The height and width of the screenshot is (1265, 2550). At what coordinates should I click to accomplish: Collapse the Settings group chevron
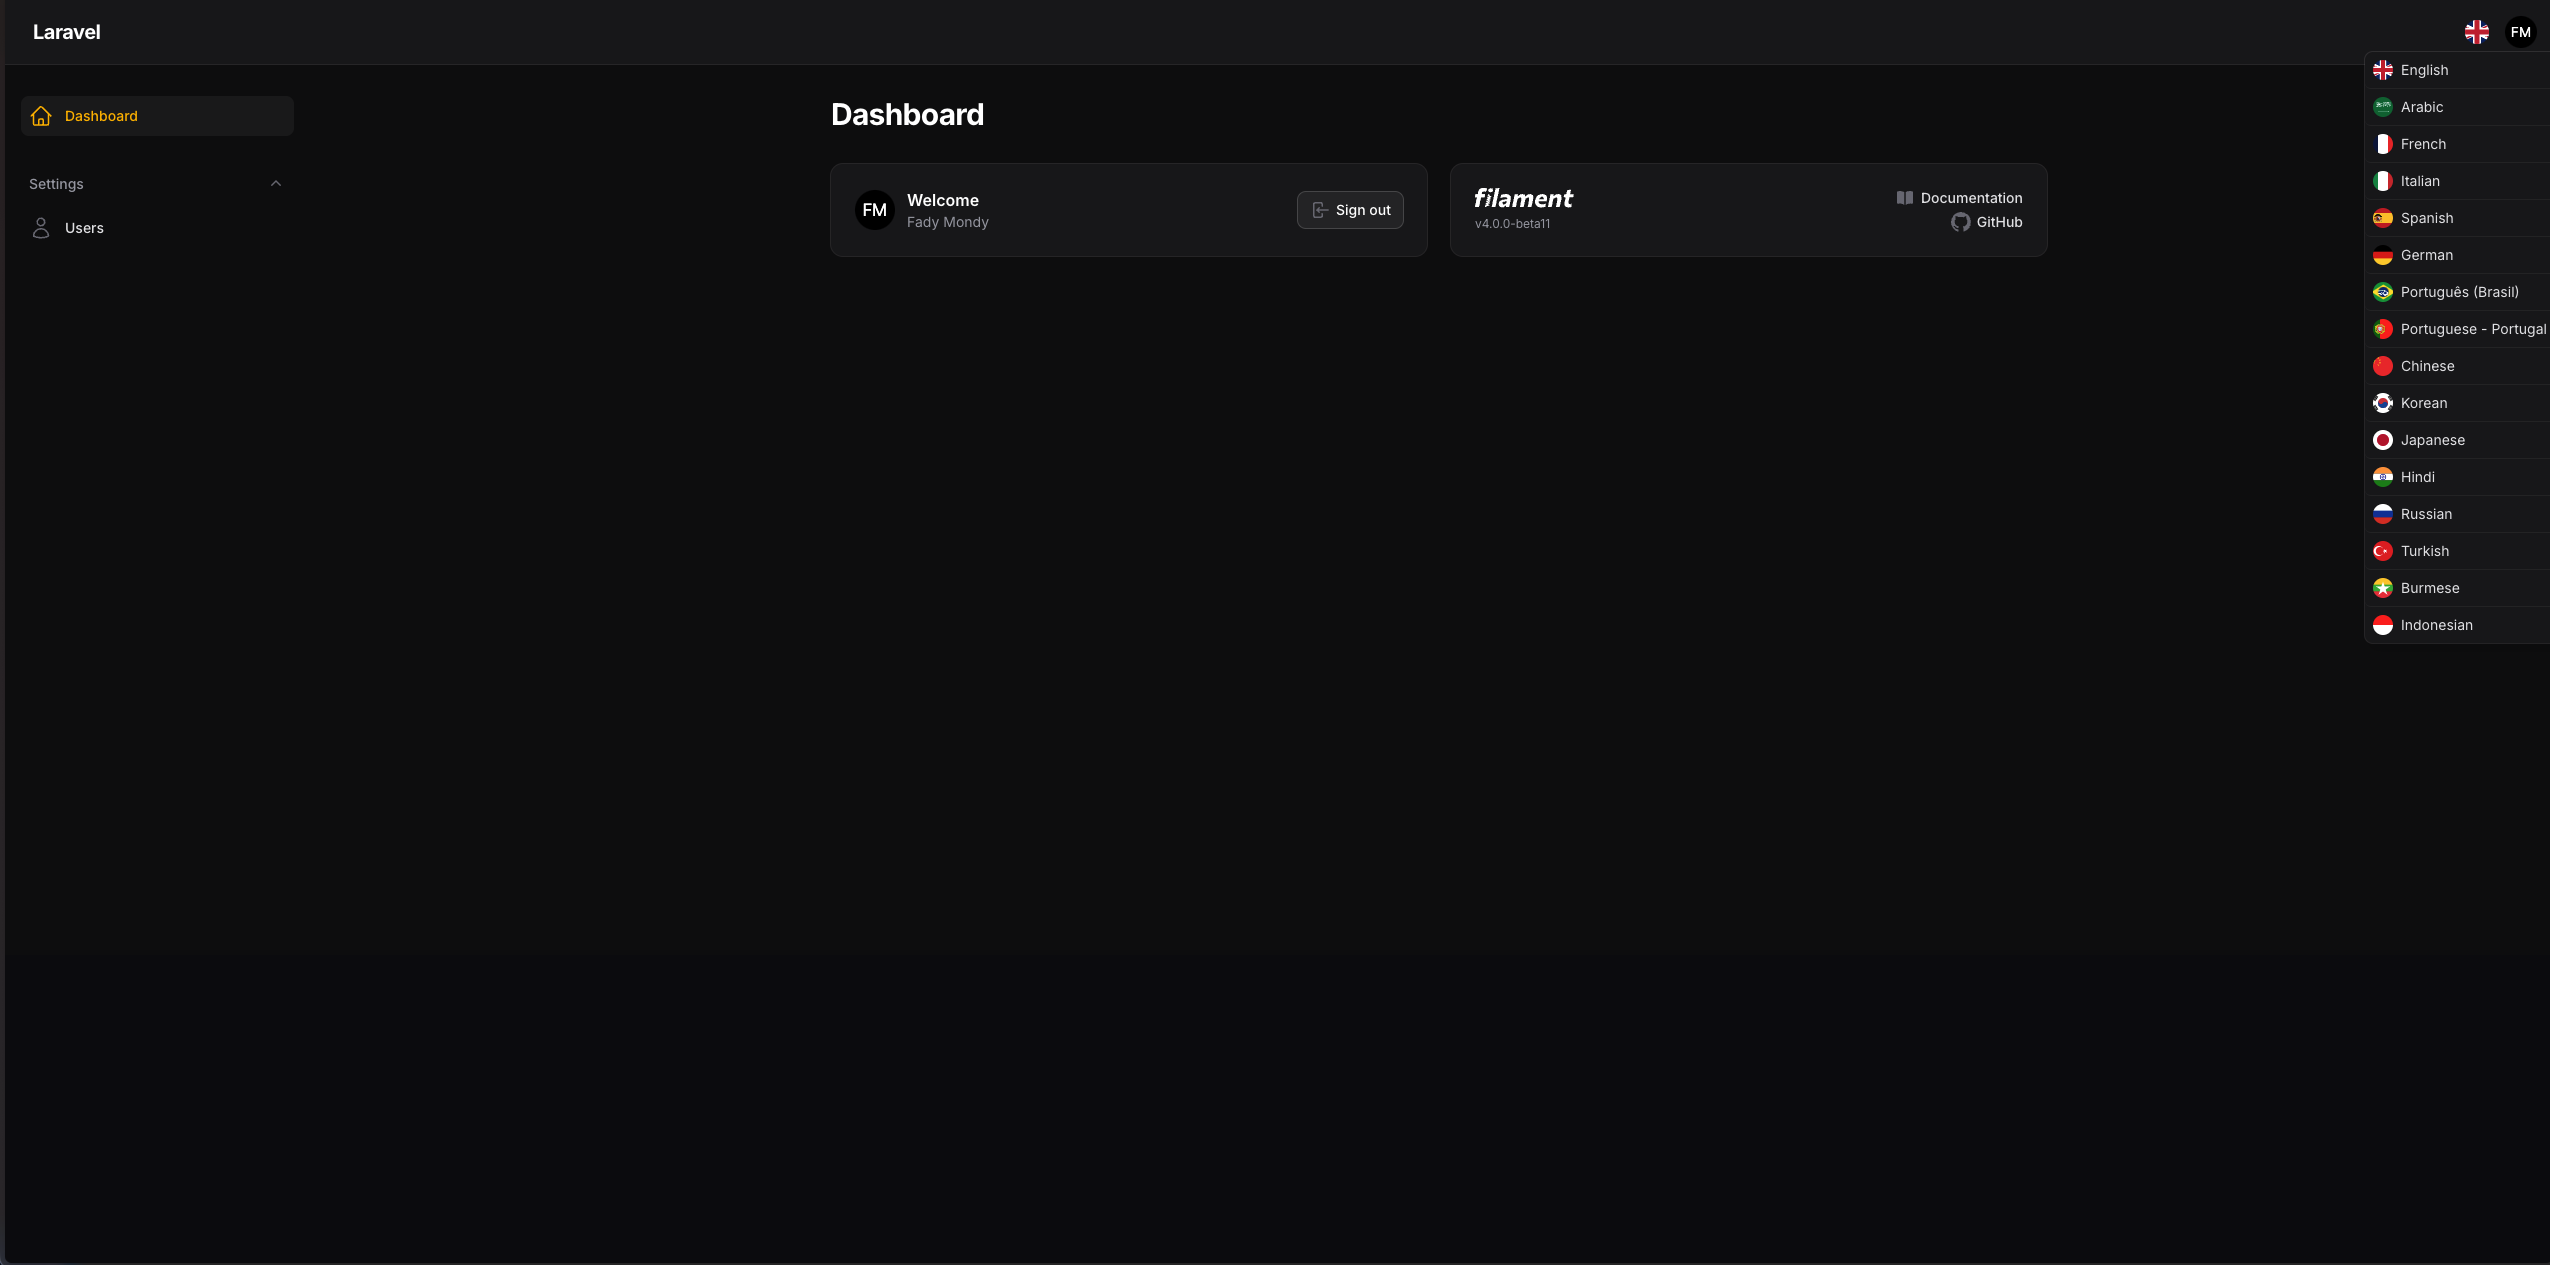[276, 184]
